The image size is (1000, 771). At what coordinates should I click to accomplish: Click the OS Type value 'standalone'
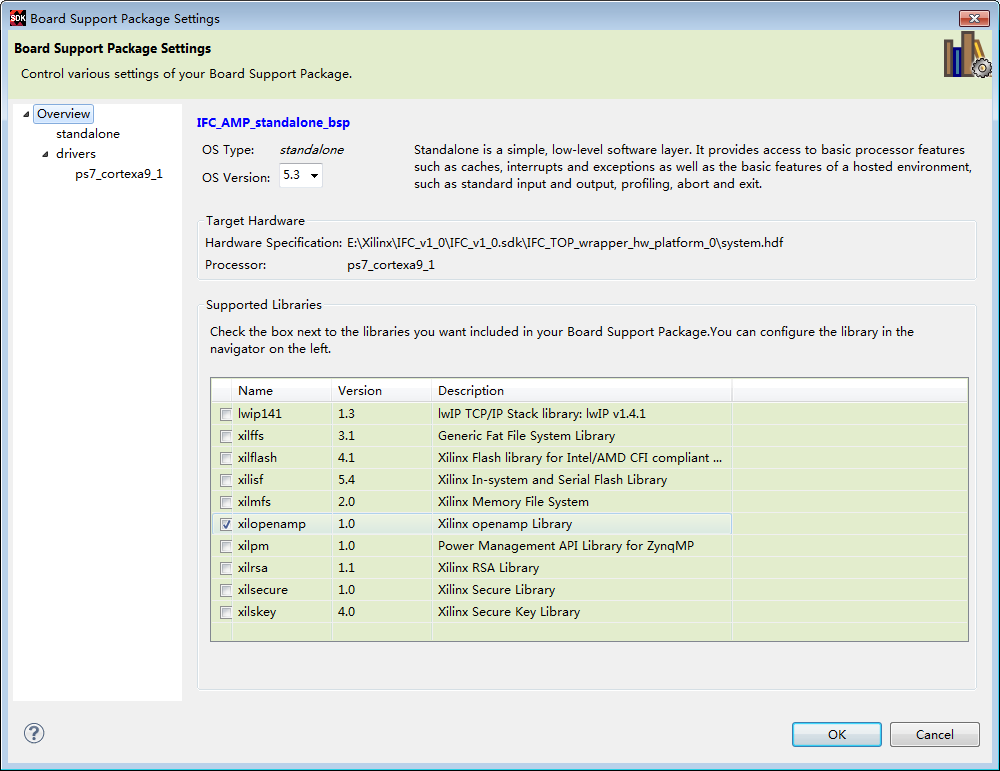pos(311,150)
